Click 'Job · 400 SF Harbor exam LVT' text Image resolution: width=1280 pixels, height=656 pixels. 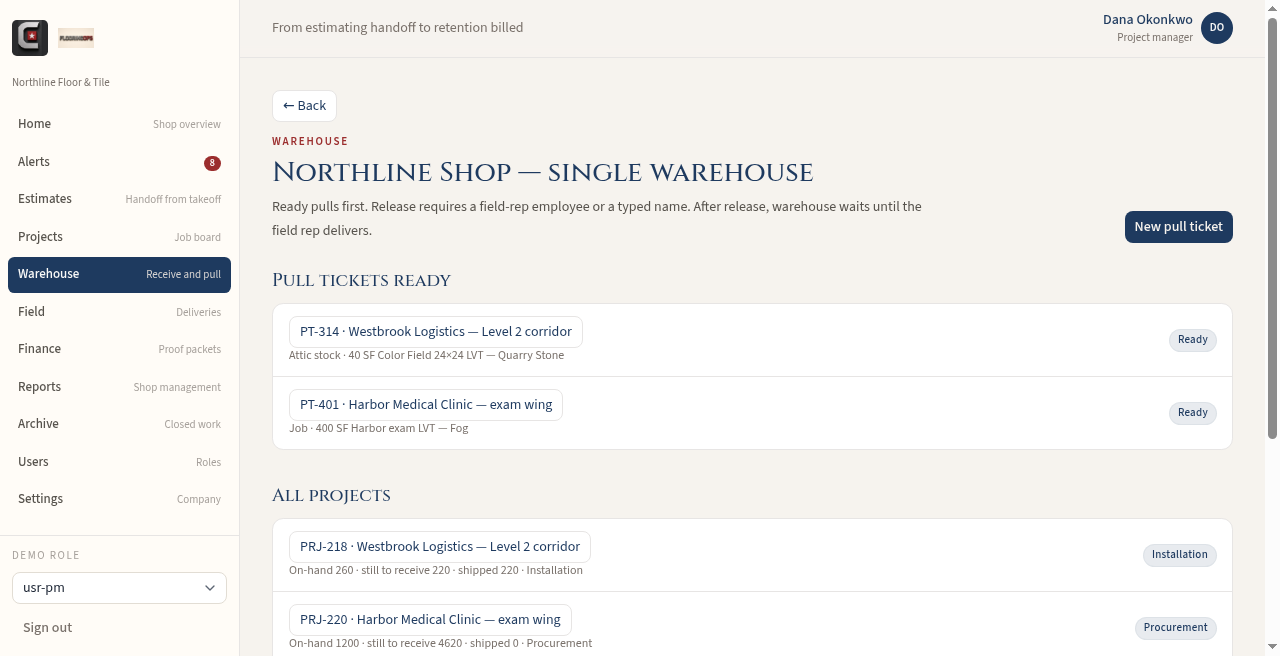click(x=379, y=429)
